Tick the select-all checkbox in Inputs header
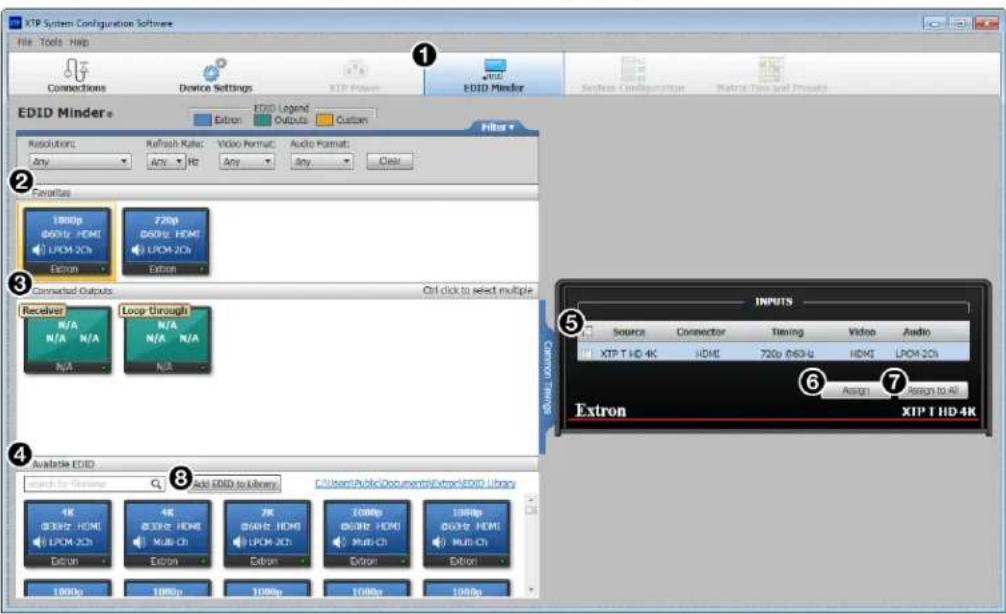The height and width of the screenshot is (614, 1006). pyautogui.click(x=588, y=331)
